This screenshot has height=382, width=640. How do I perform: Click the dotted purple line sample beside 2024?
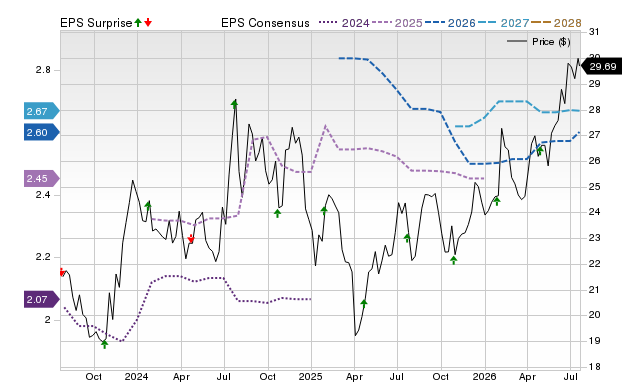[329, 23]
